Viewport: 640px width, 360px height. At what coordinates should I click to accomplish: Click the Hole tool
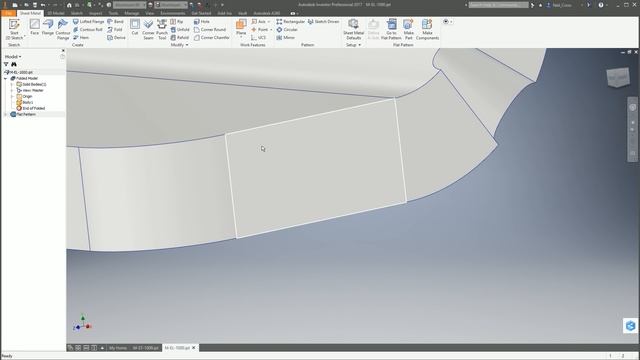[202, 21]
